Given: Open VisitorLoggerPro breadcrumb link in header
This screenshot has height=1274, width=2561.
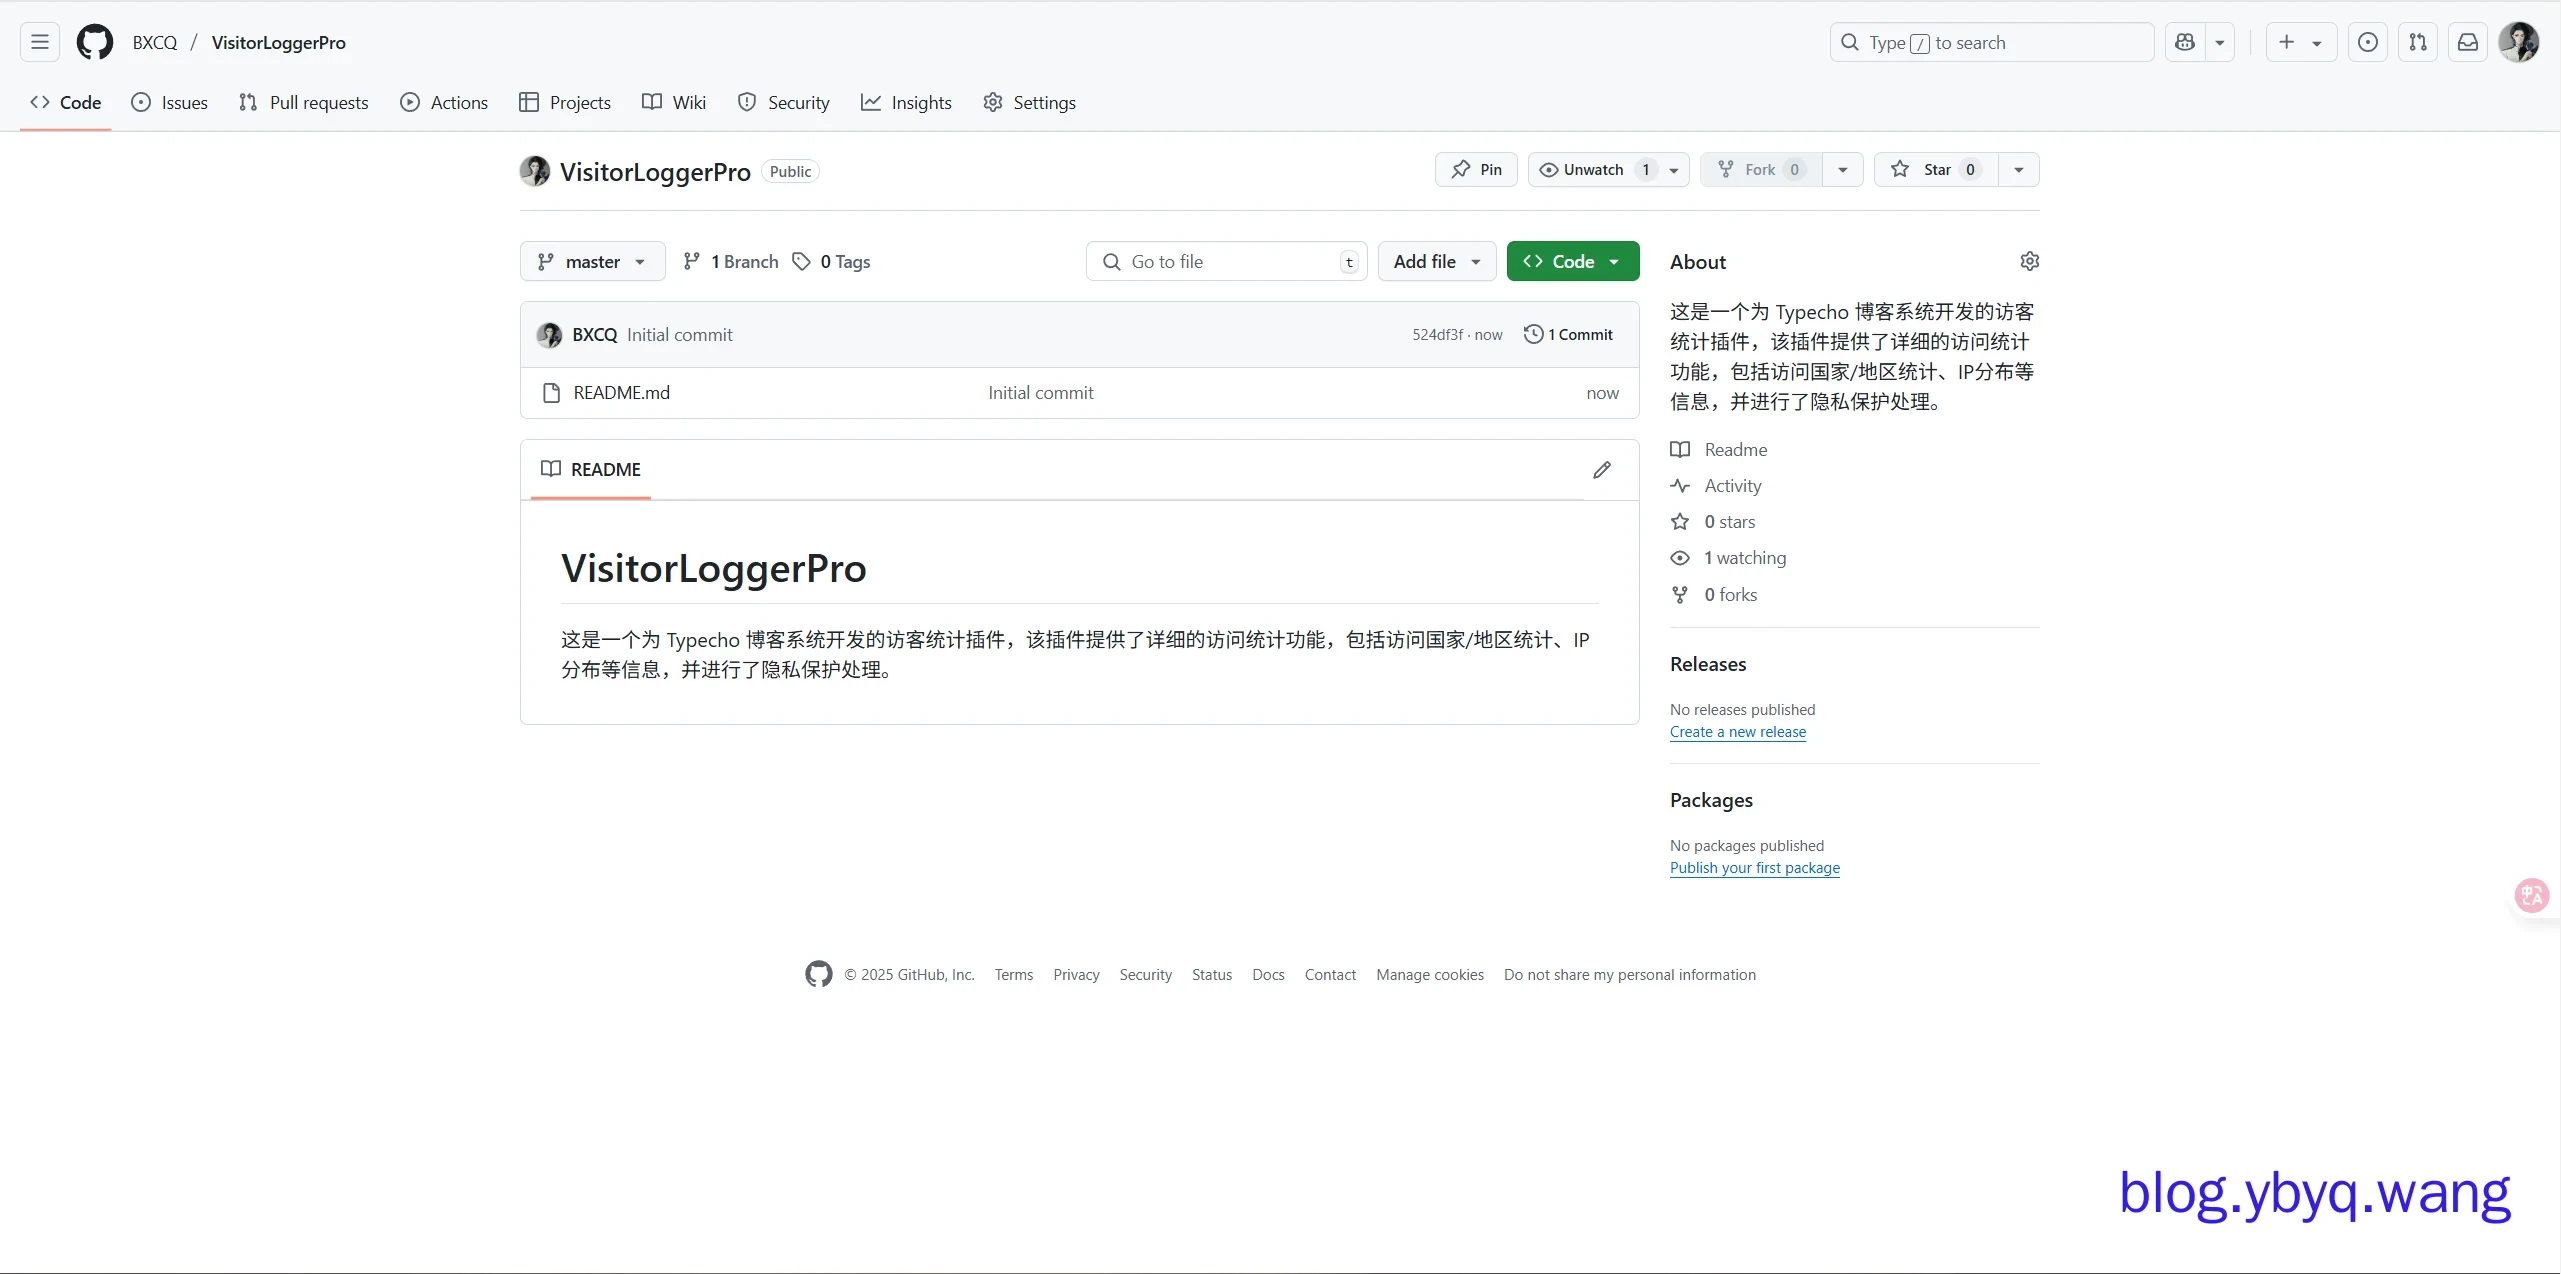Looking at the screenshot, I should point(279,42).
